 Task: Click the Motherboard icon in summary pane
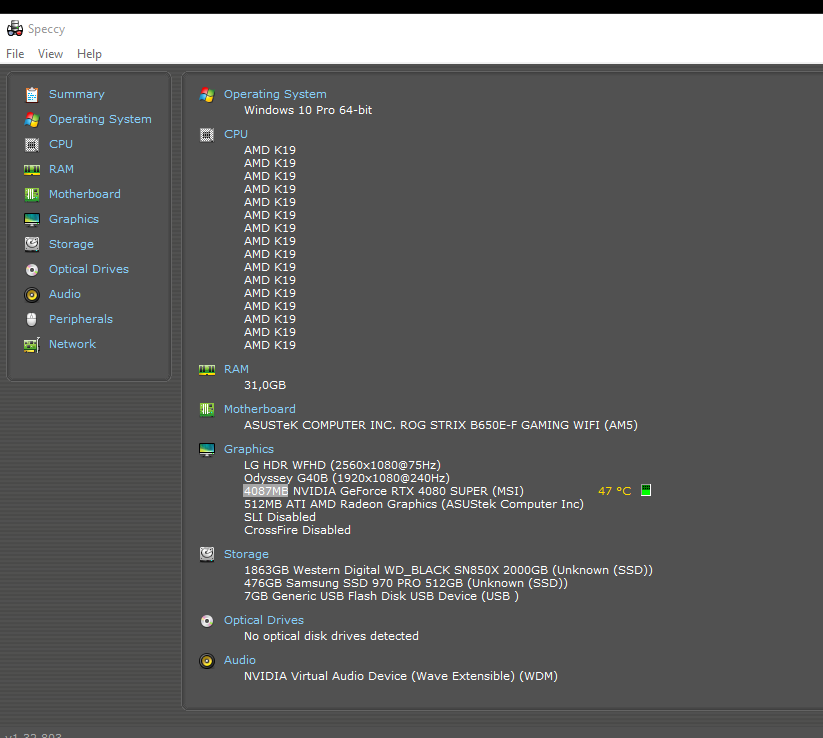[x=207, y=409]
